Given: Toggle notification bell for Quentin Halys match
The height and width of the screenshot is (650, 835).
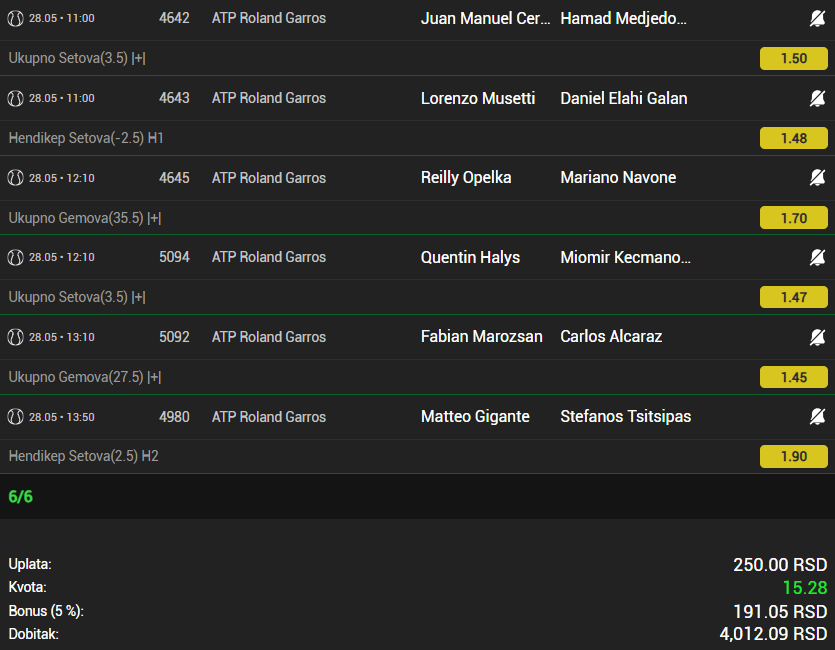Looking at the screenshot, I should 817,257.
